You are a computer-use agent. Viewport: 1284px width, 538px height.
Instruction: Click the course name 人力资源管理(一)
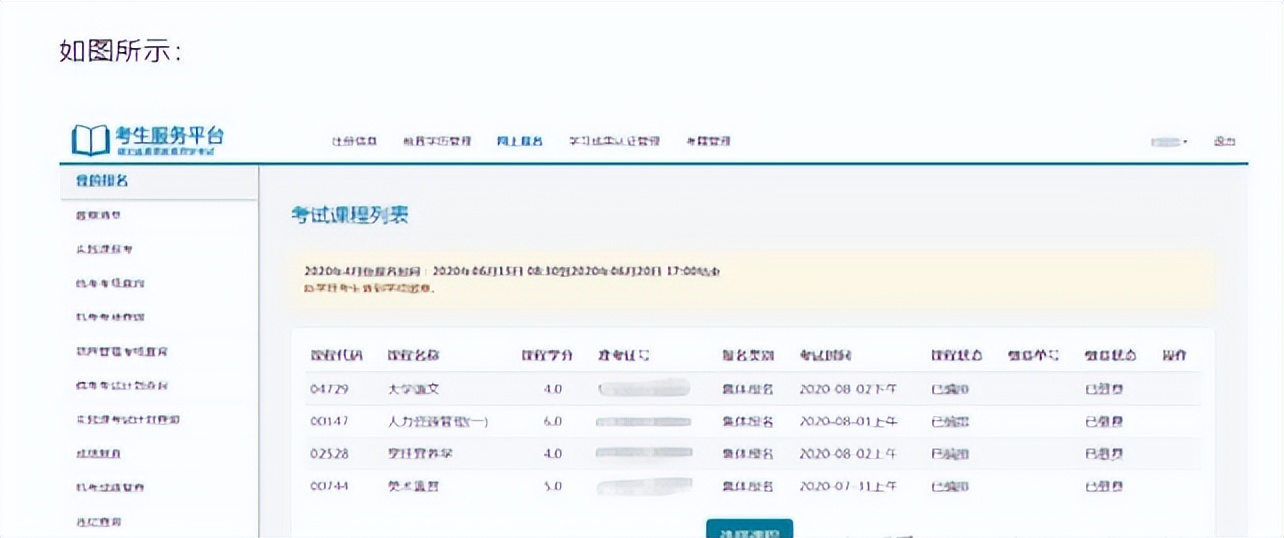pos(437,421)
